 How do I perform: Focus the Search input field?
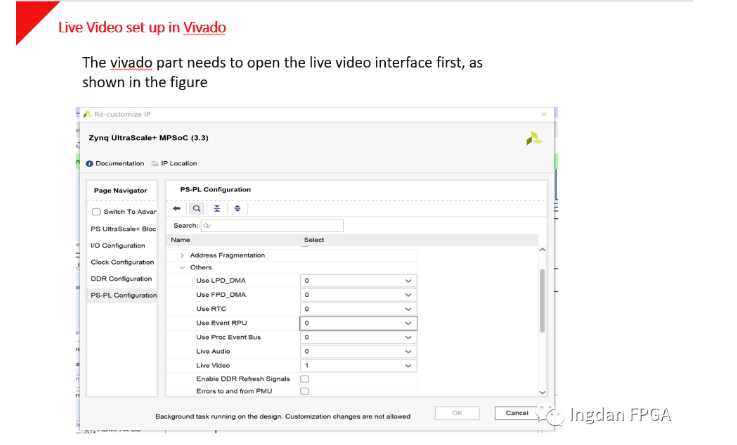point(272,226)
